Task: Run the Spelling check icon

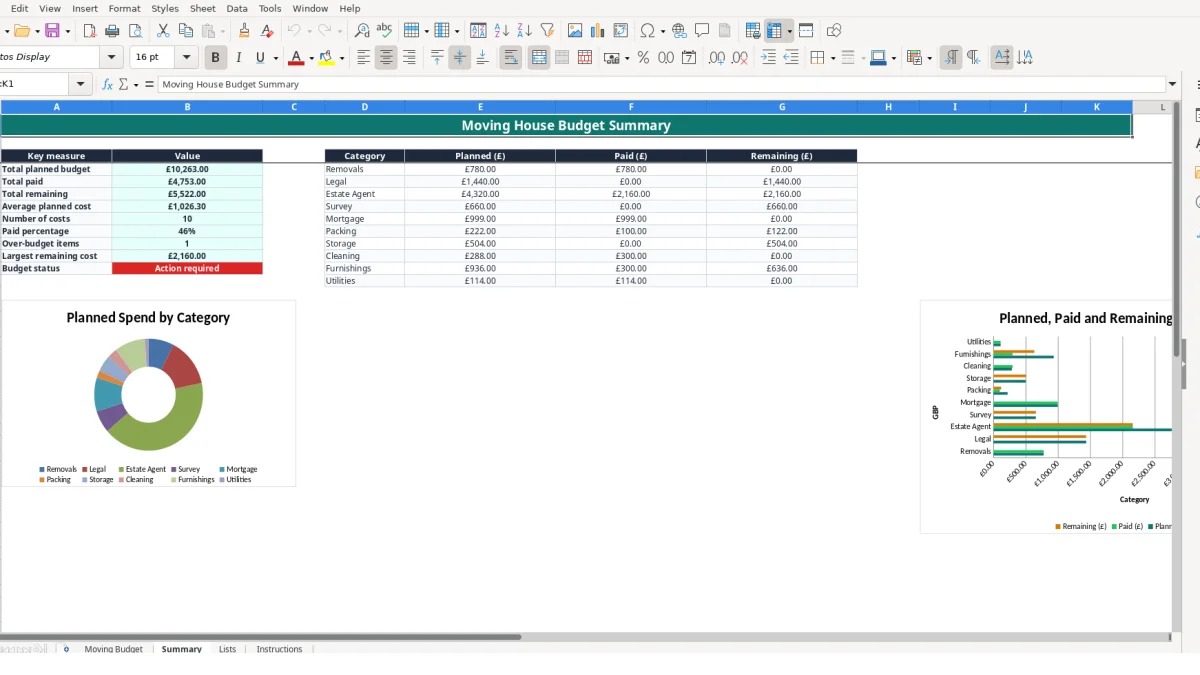Action: click(384, 31)
